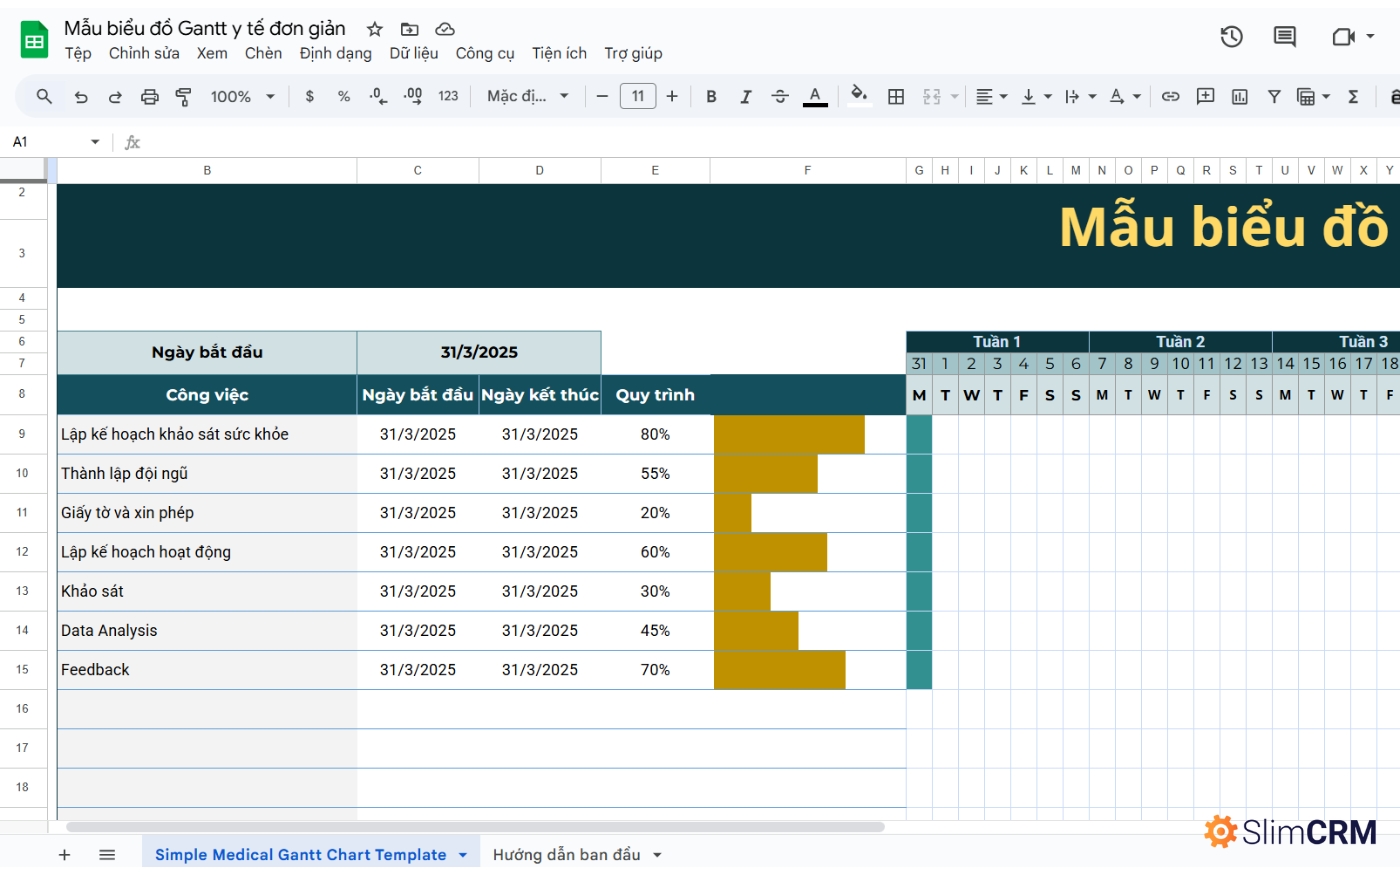Open Hướng dẫn ban đầu tab dropdown arrow
Viewport: 1400px width, 875px height.
pos(657,855)
